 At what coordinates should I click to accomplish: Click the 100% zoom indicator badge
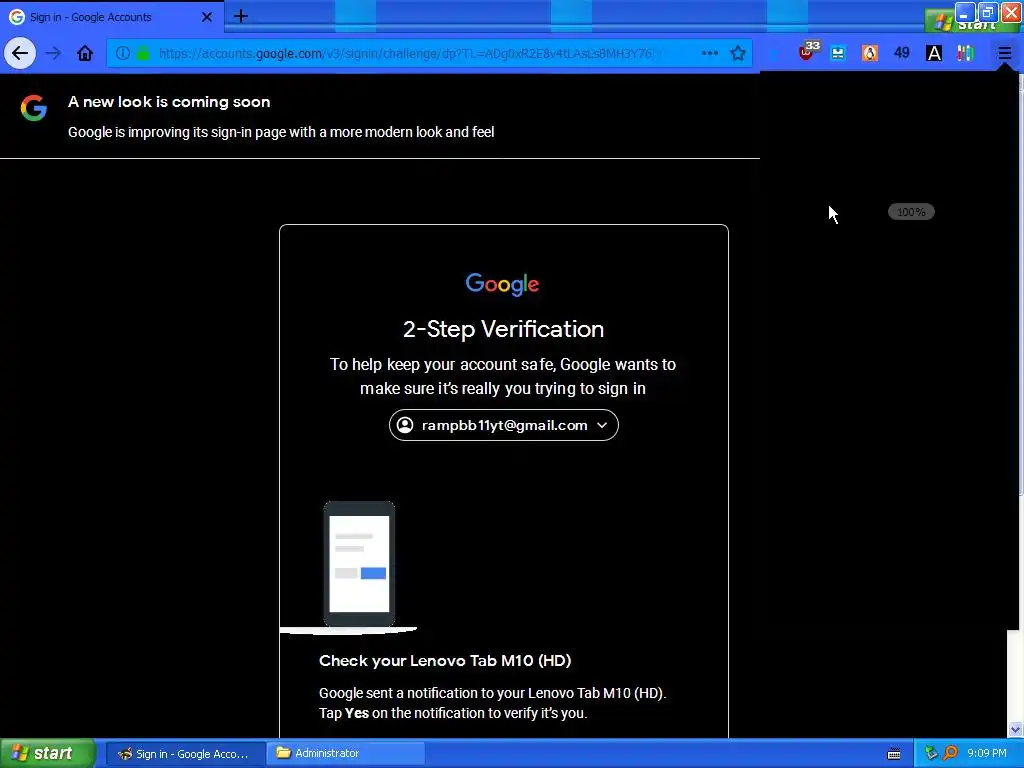911,212
